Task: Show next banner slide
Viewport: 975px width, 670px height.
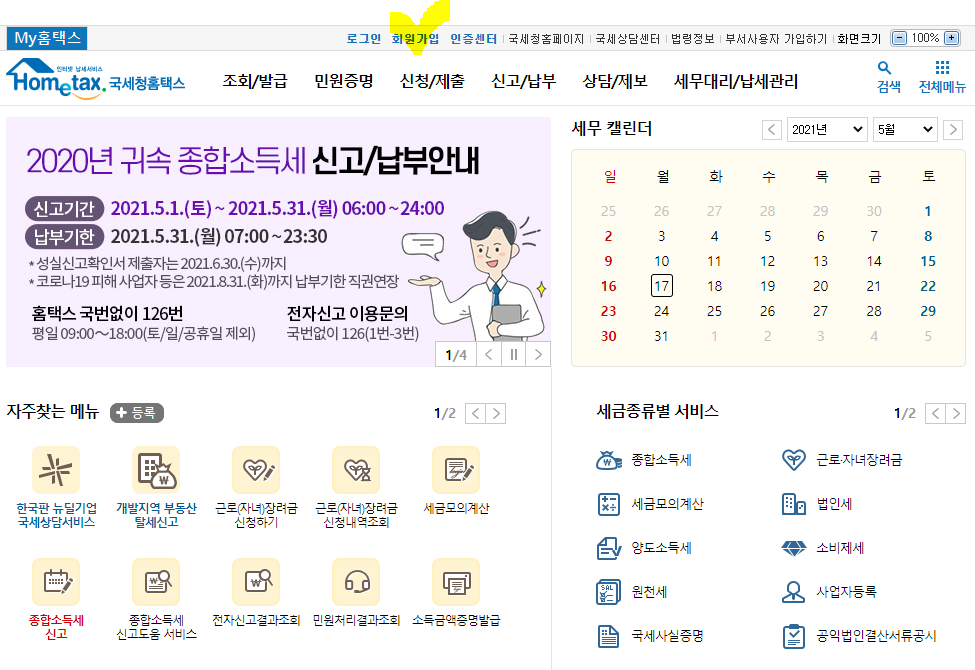Action: coord(538,355)
